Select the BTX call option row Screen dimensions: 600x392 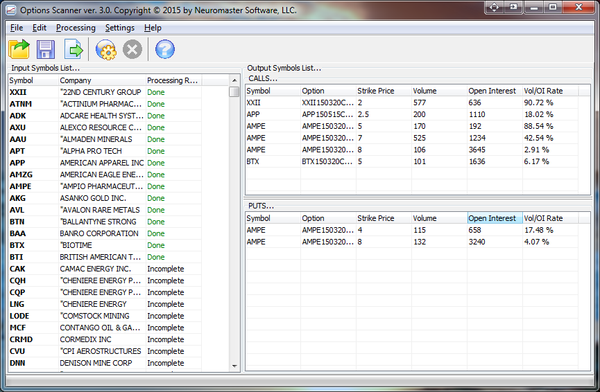(x=412, y=162)
